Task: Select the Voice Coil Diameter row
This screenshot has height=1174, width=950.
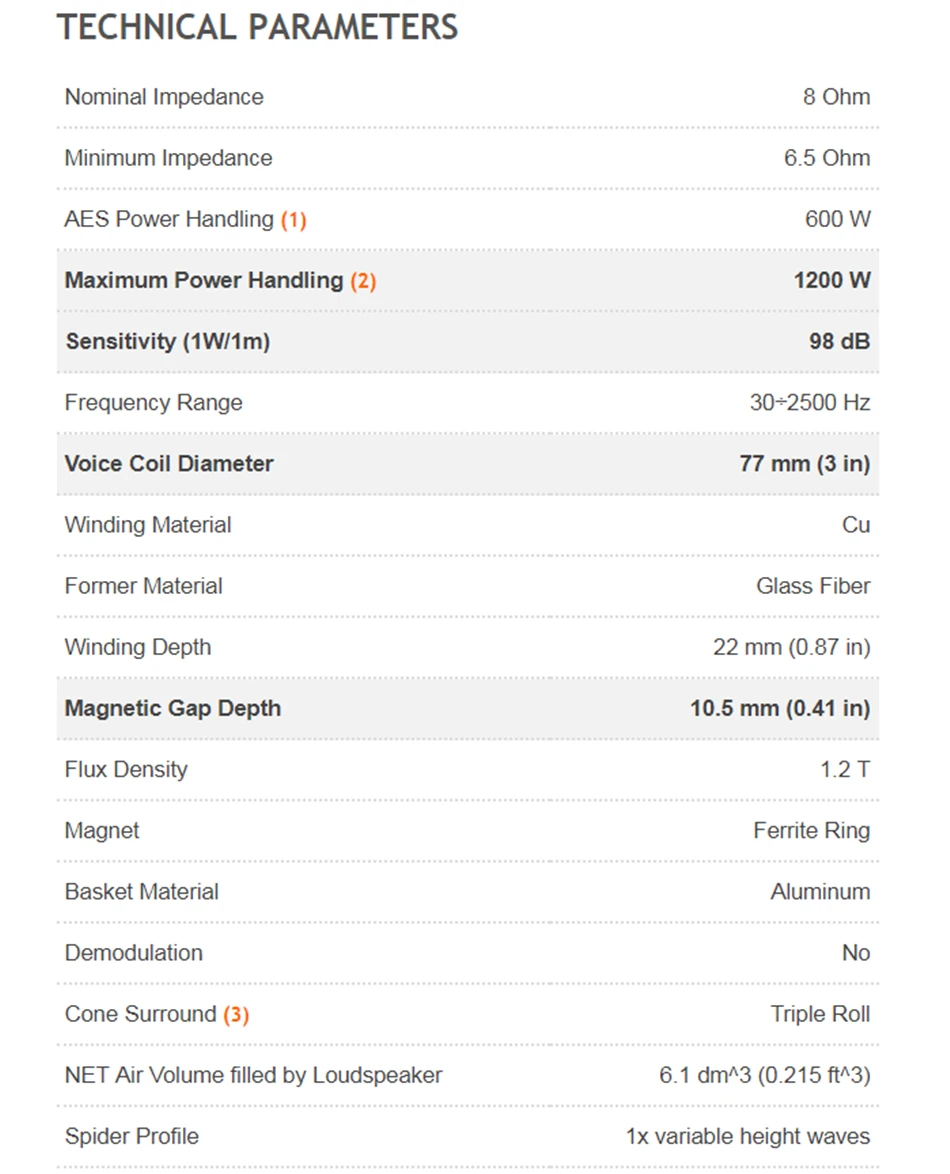Action: (468, 464)
